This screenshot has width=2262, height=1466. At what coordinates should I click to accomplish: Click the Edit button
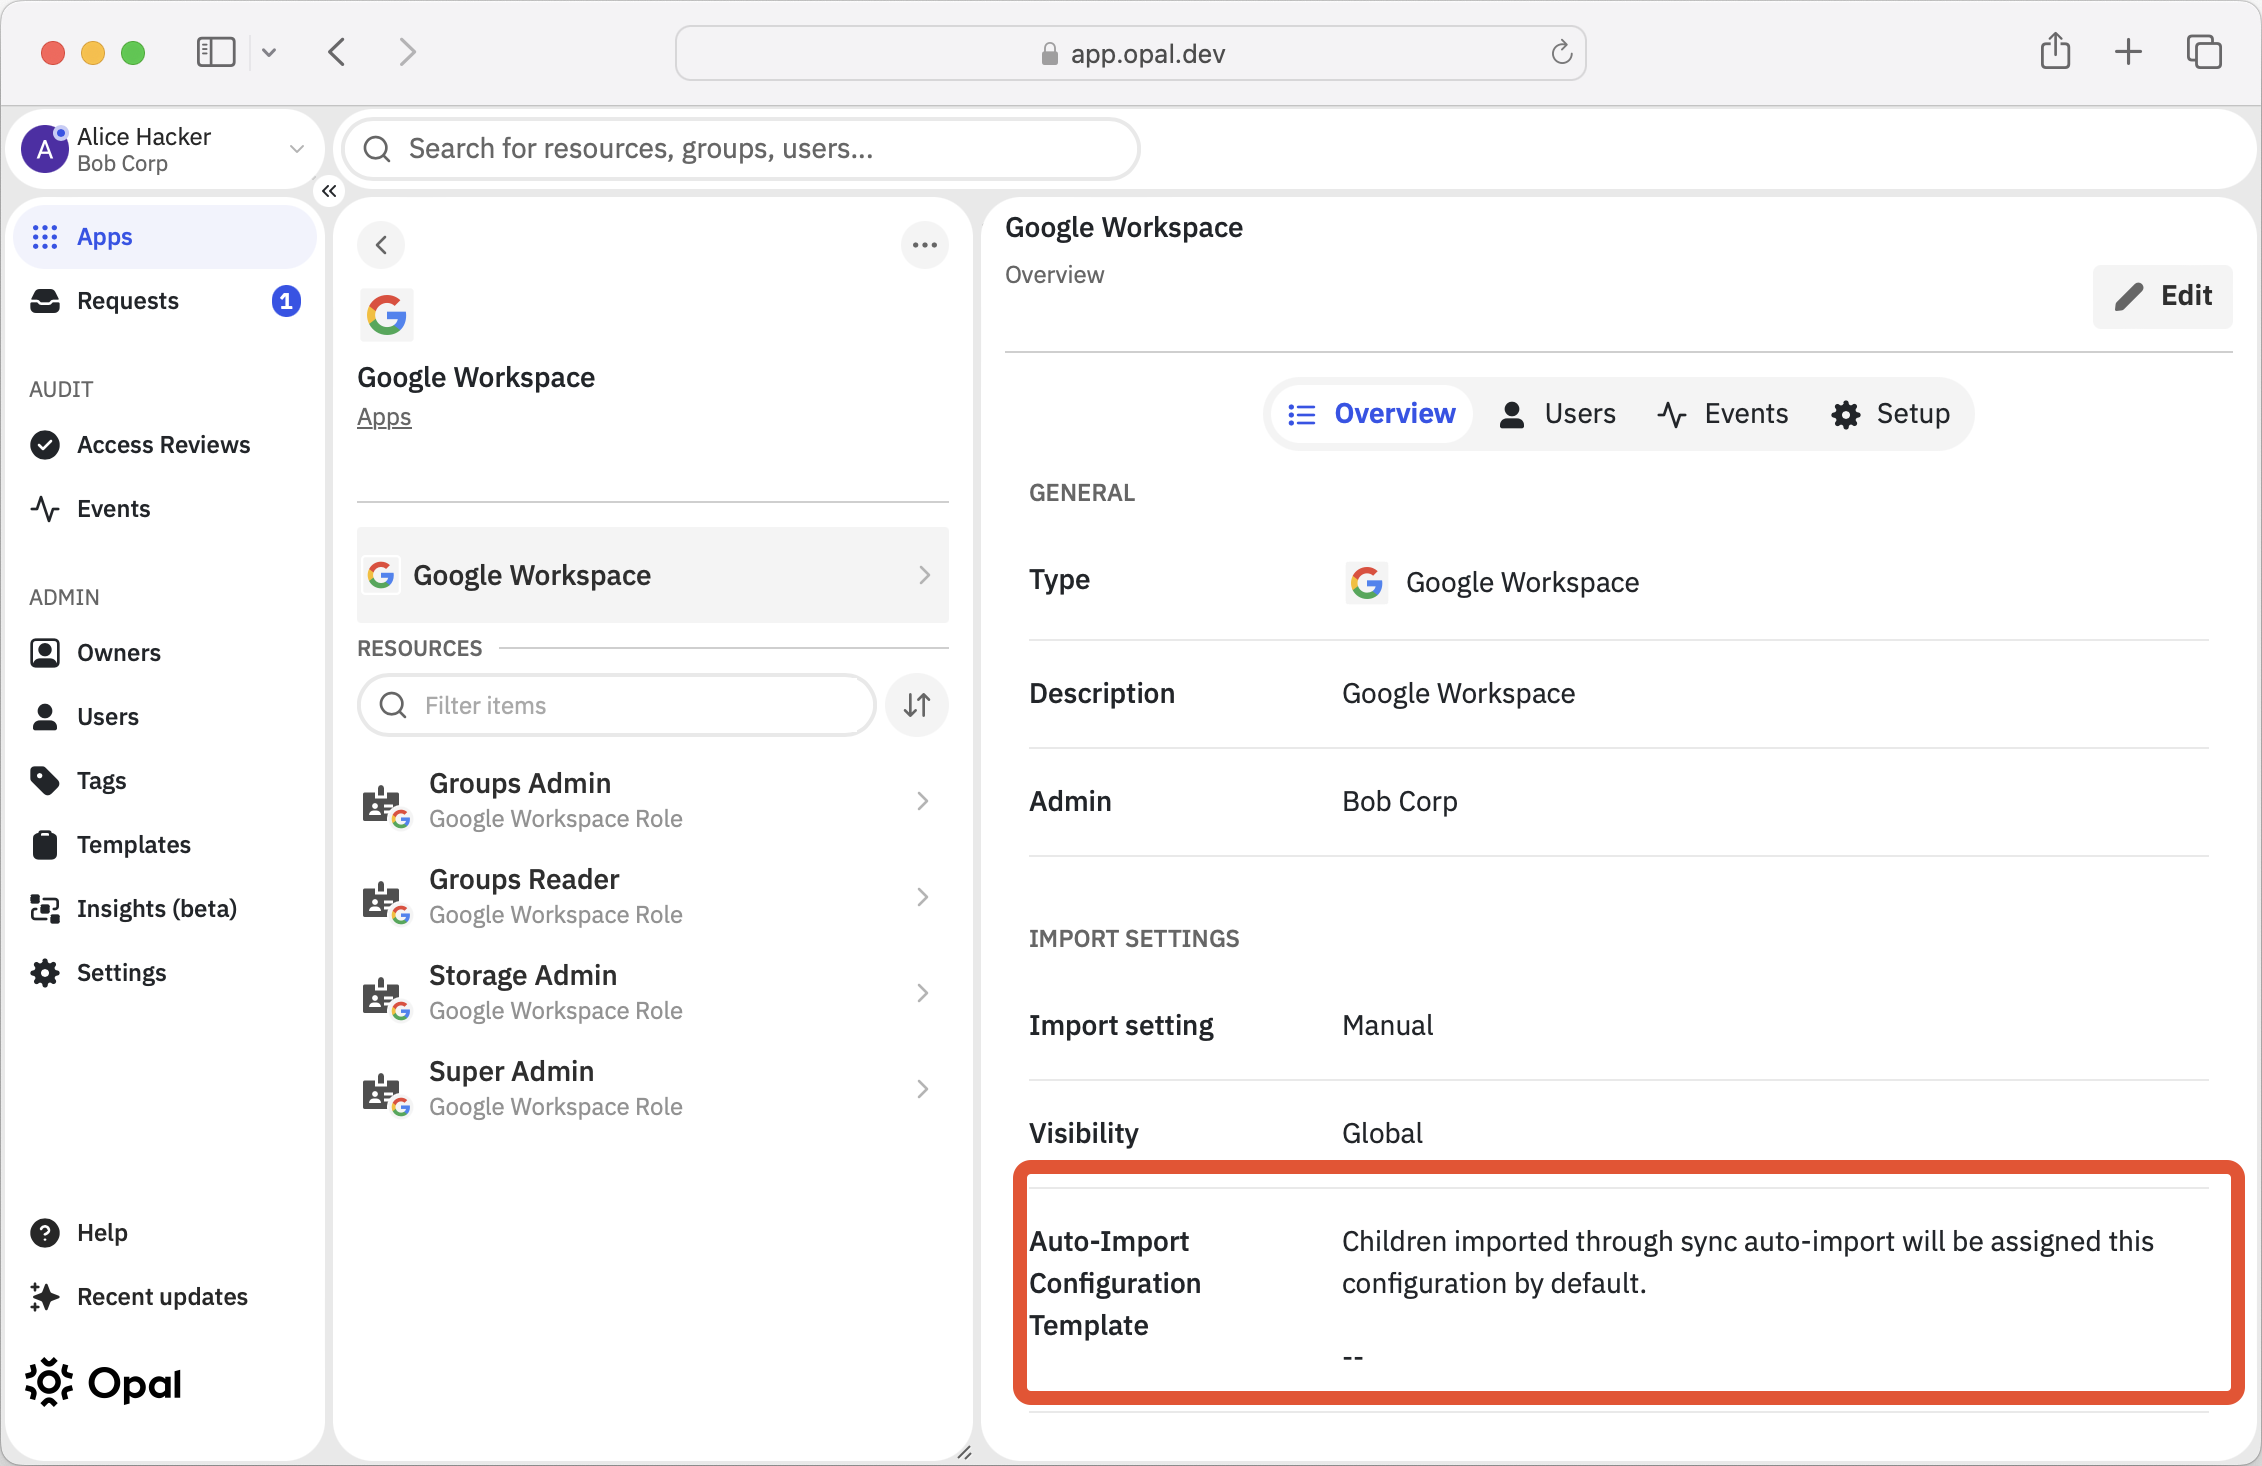(x=2162, y=296)
